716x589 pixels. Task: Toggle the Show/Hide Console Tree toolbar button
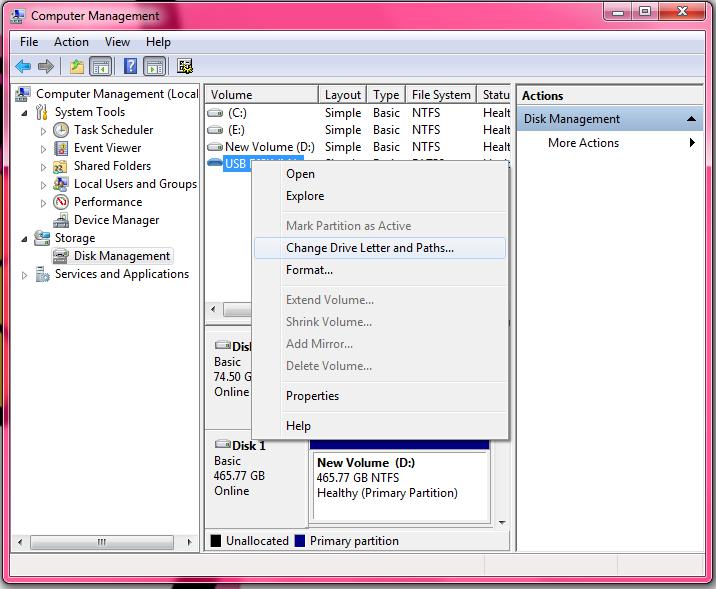[x=100, y=67]
